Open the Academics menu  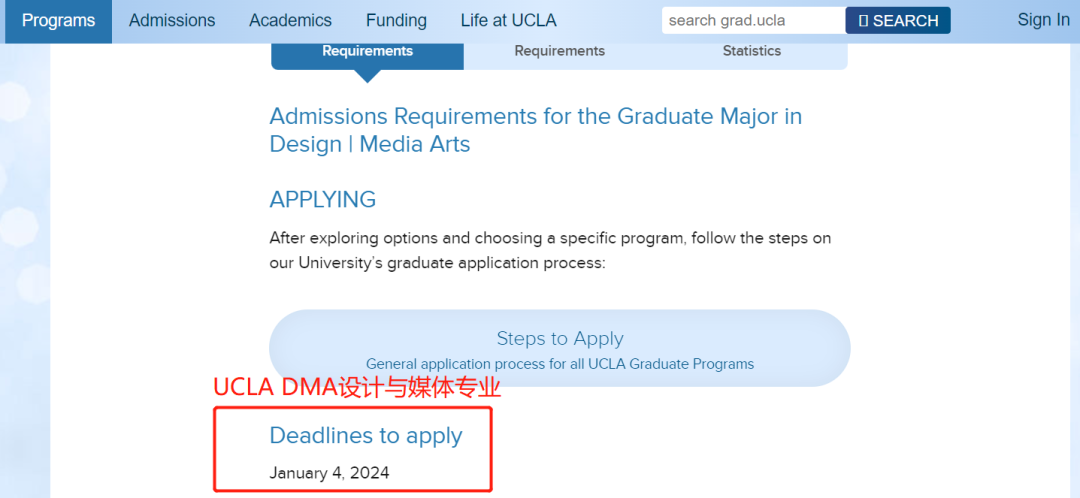pyautogui.click(x=291, y=21)
